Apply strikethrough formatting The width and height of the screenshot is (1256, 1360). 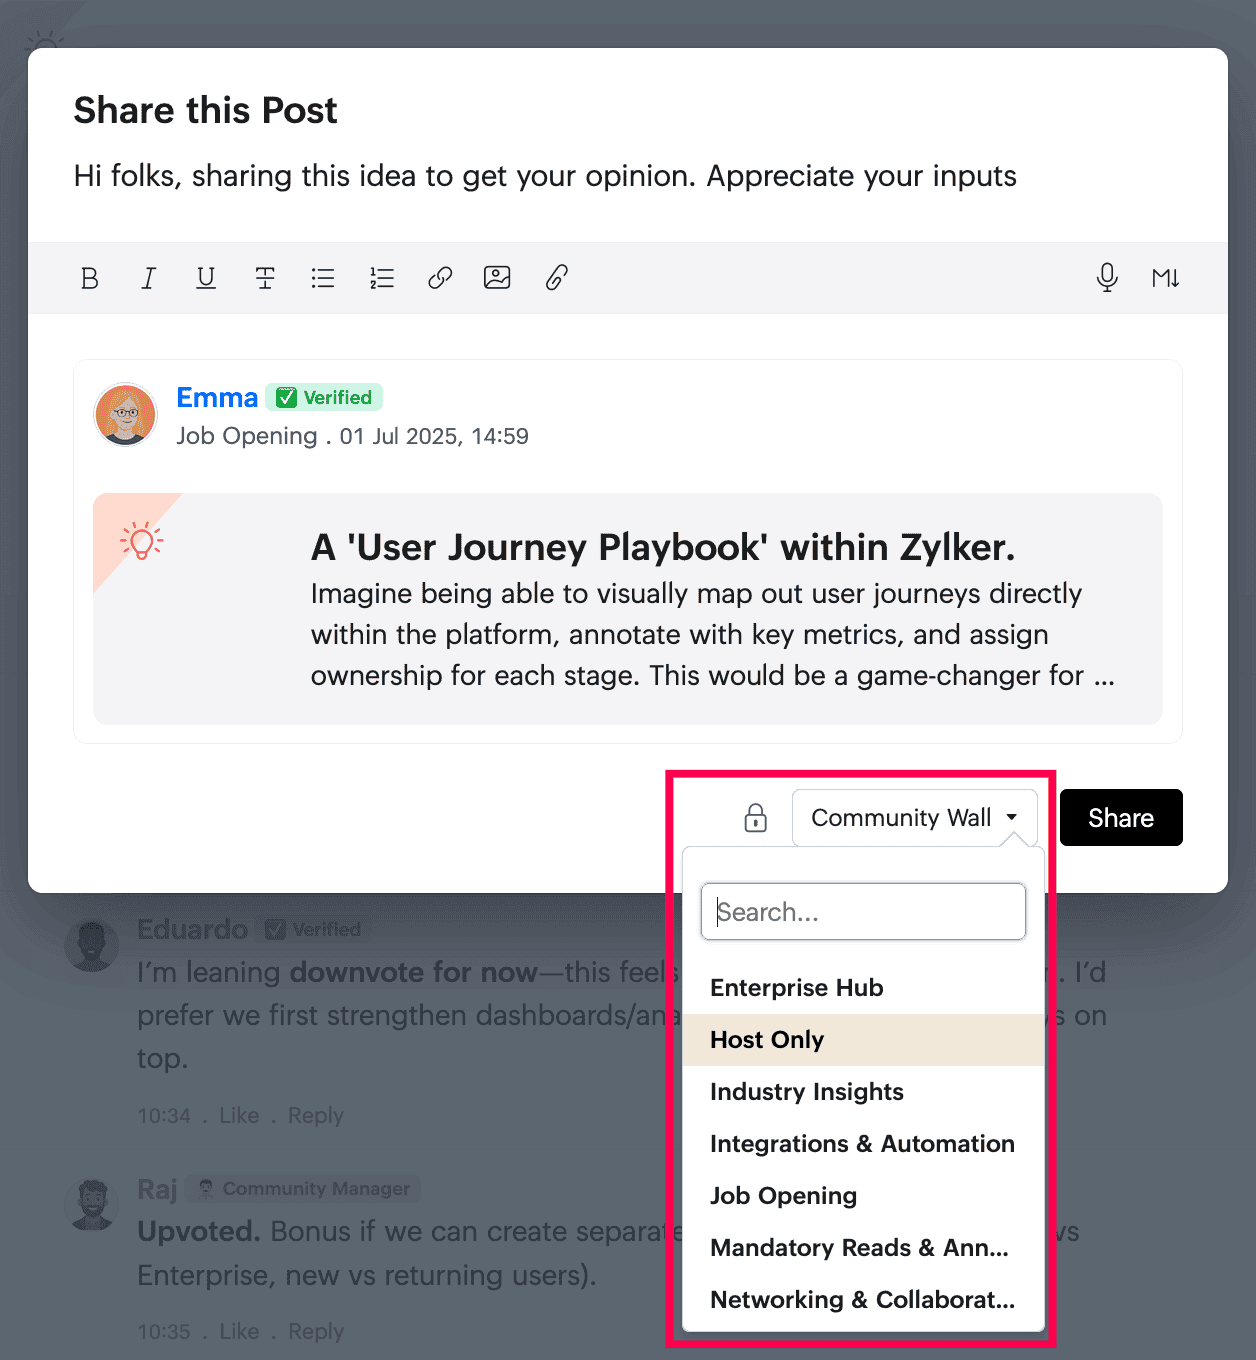point(265,278)
